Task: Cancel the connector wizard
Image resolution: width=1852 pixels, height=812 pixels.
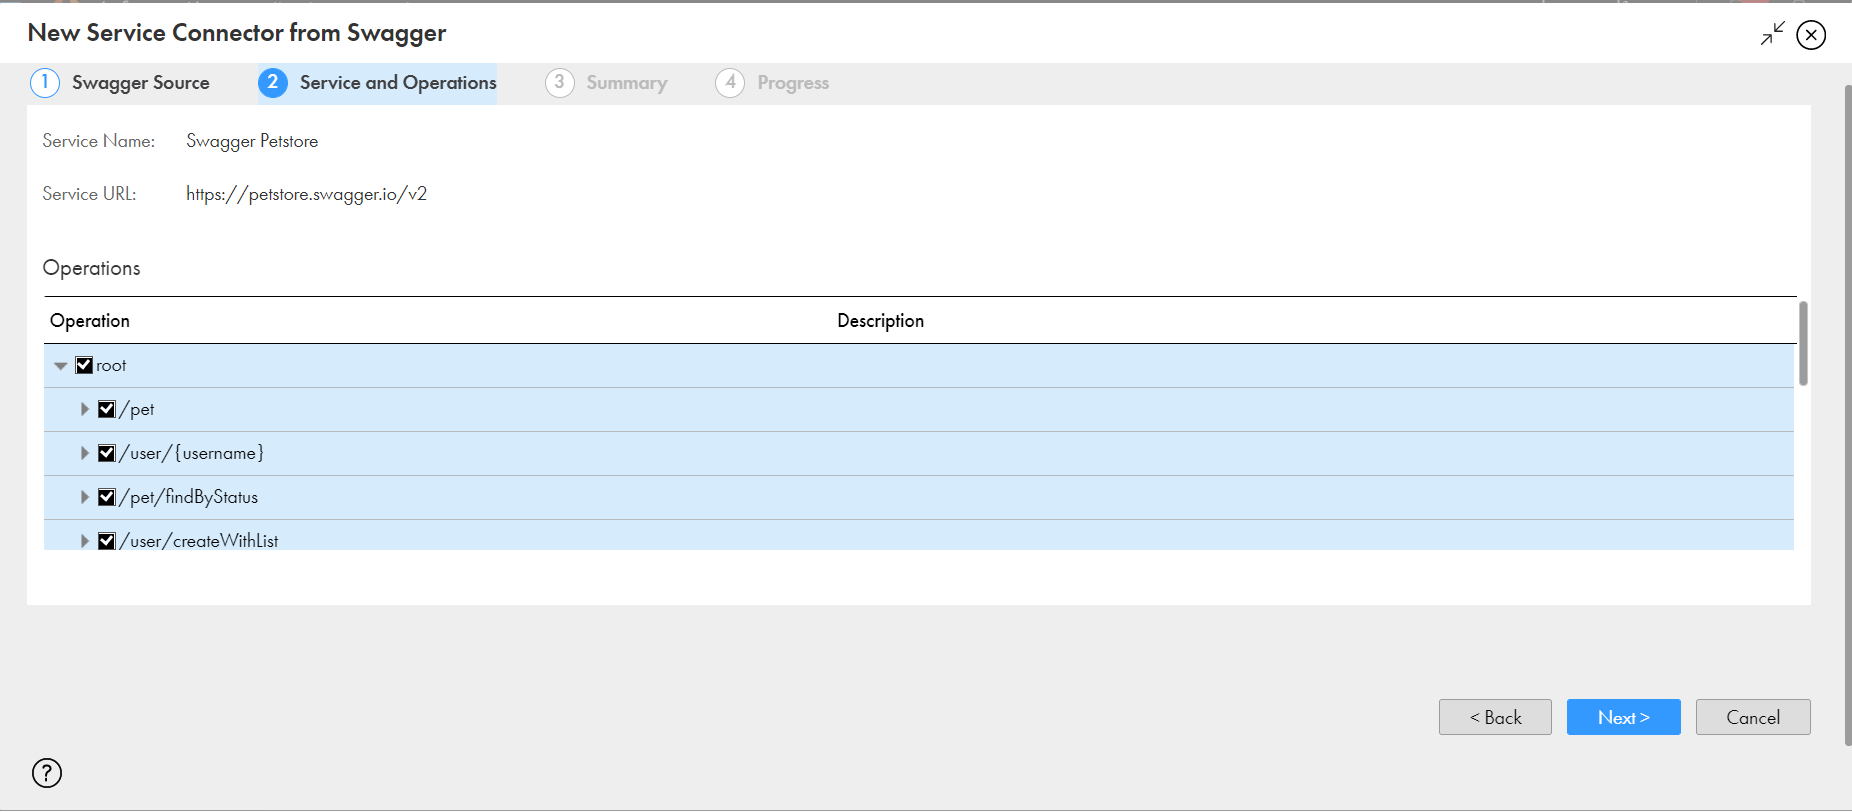Action: pos(1753,717)
